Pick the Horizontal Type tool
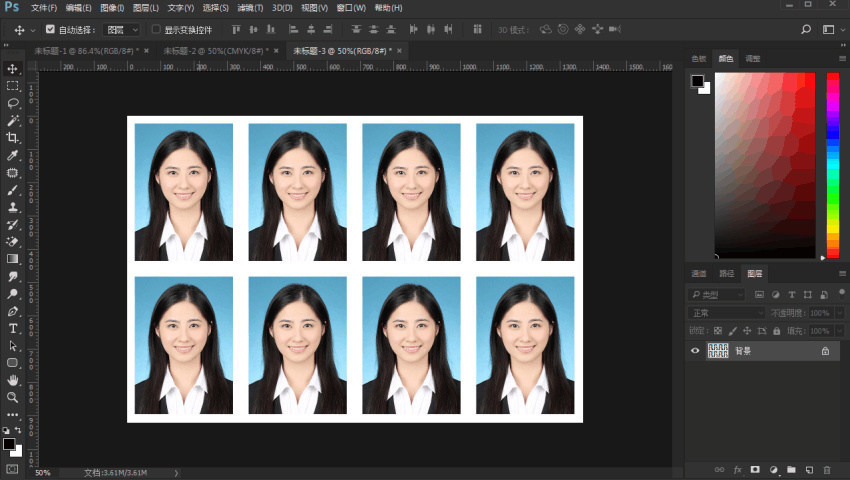The image size is (850, 480). pos(13,328)
